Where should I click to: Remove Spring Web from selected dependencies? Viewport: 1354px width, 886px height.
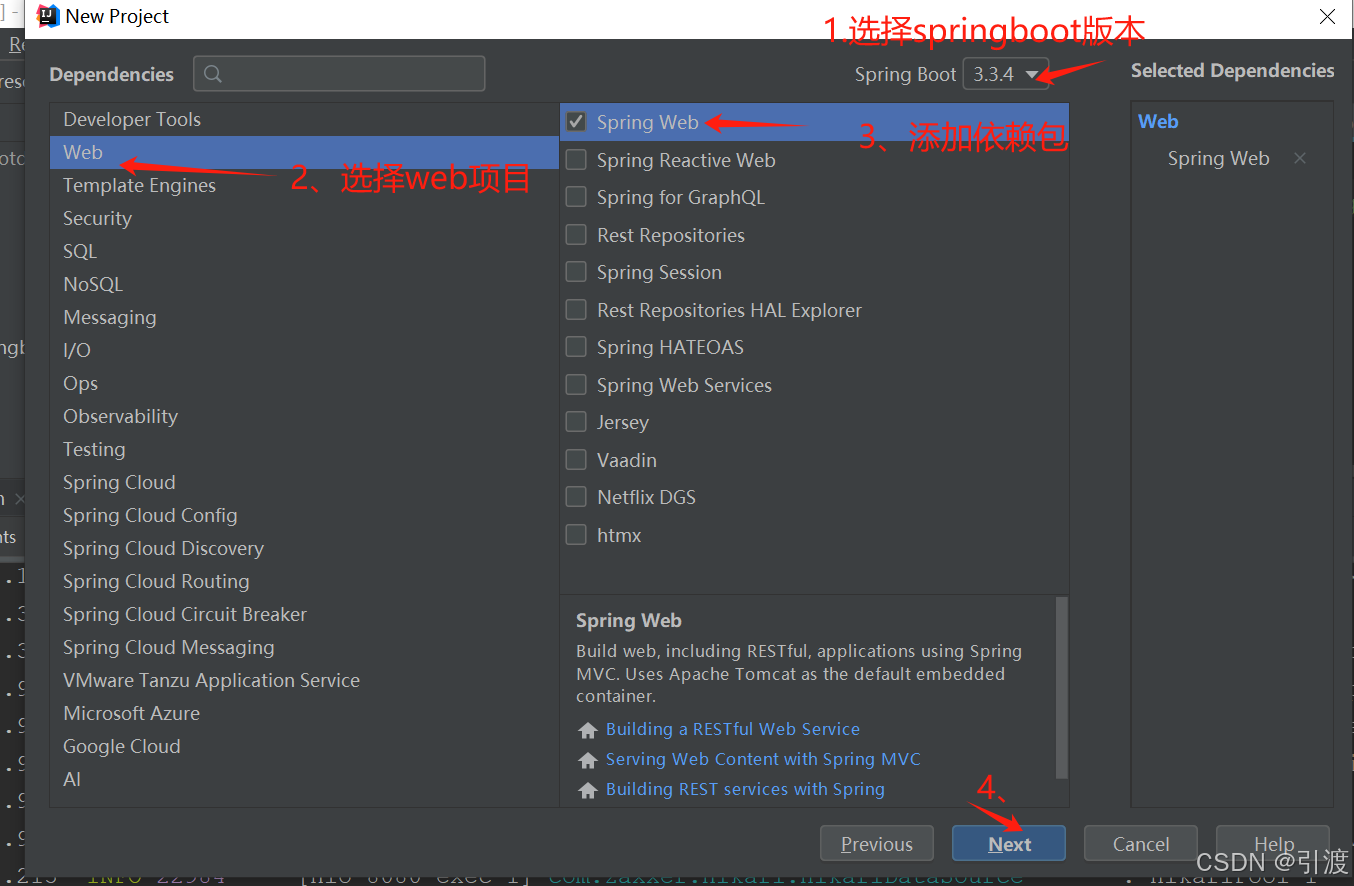tap(1299, 158)
